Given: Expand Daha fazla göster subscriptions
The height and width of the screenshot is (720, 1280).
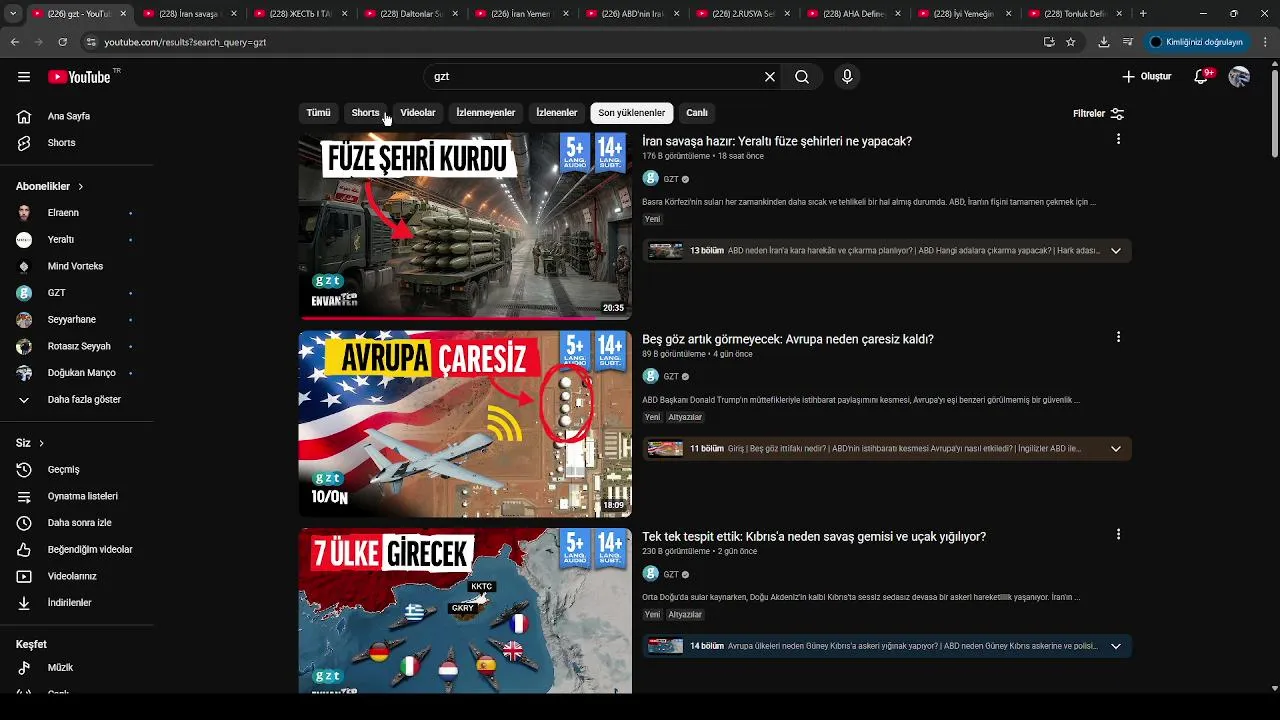Looking at the screenshot, I should click(76, 399).
